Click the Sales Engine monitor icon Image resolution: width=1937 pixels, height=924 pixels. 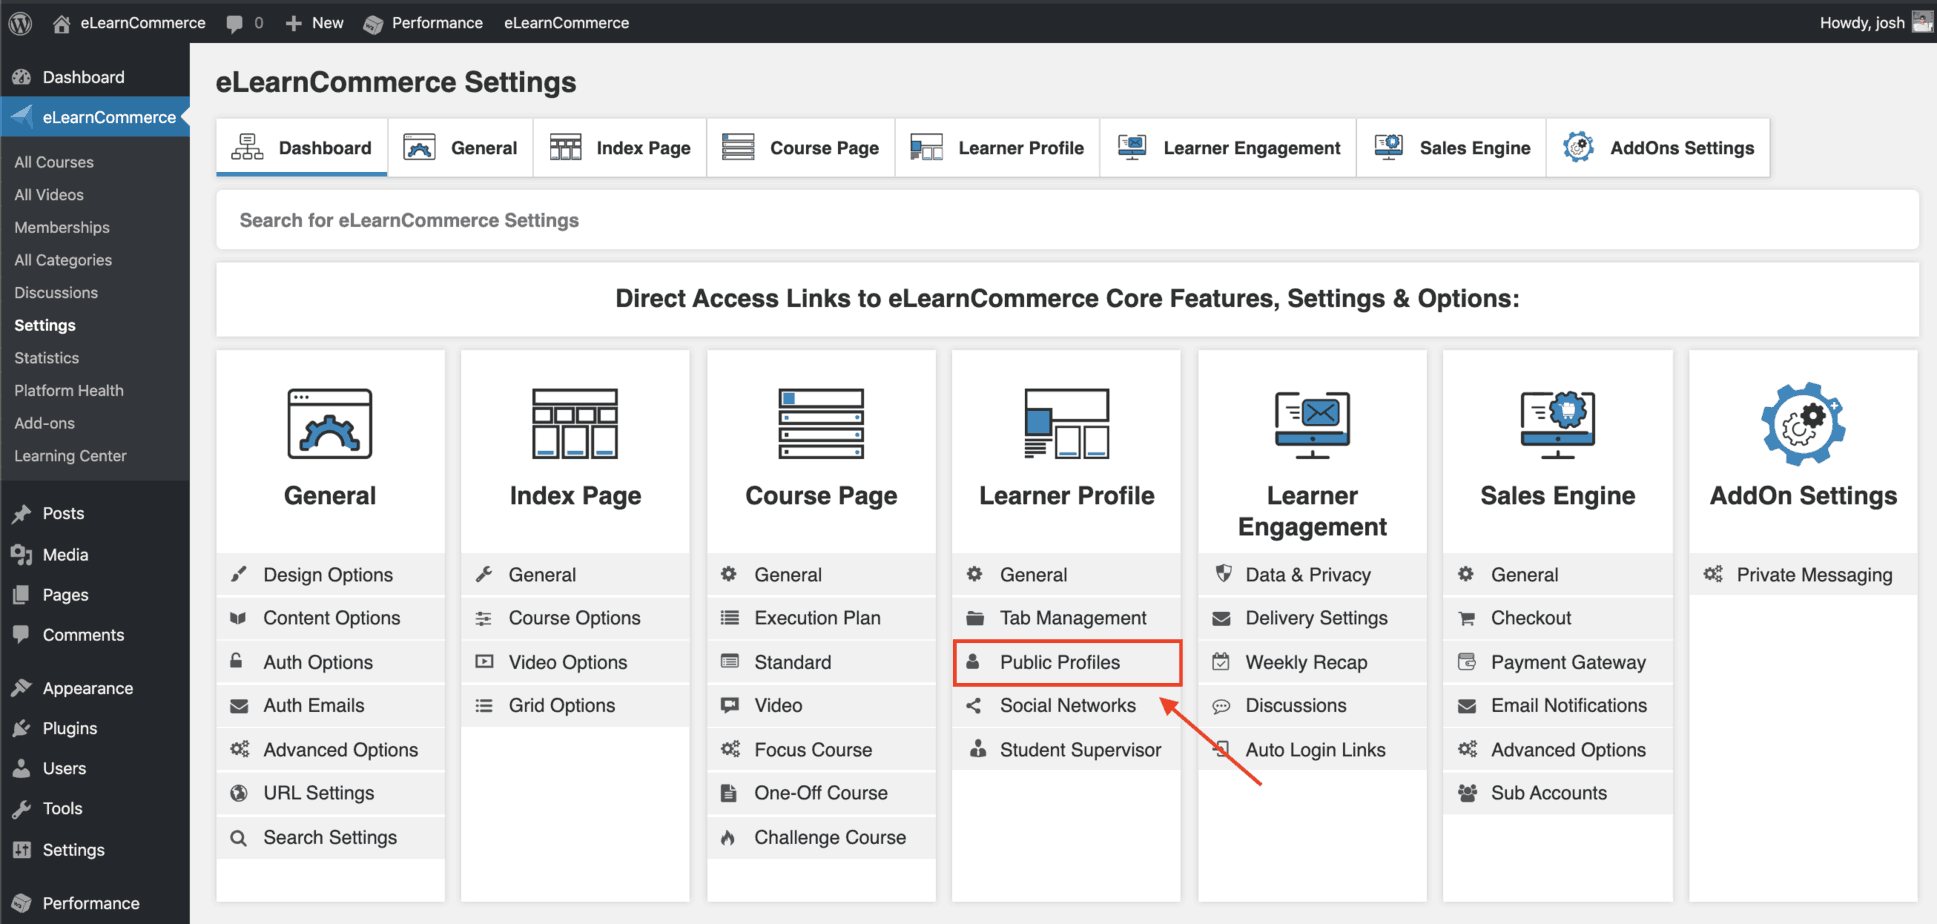pos(1557,424)
